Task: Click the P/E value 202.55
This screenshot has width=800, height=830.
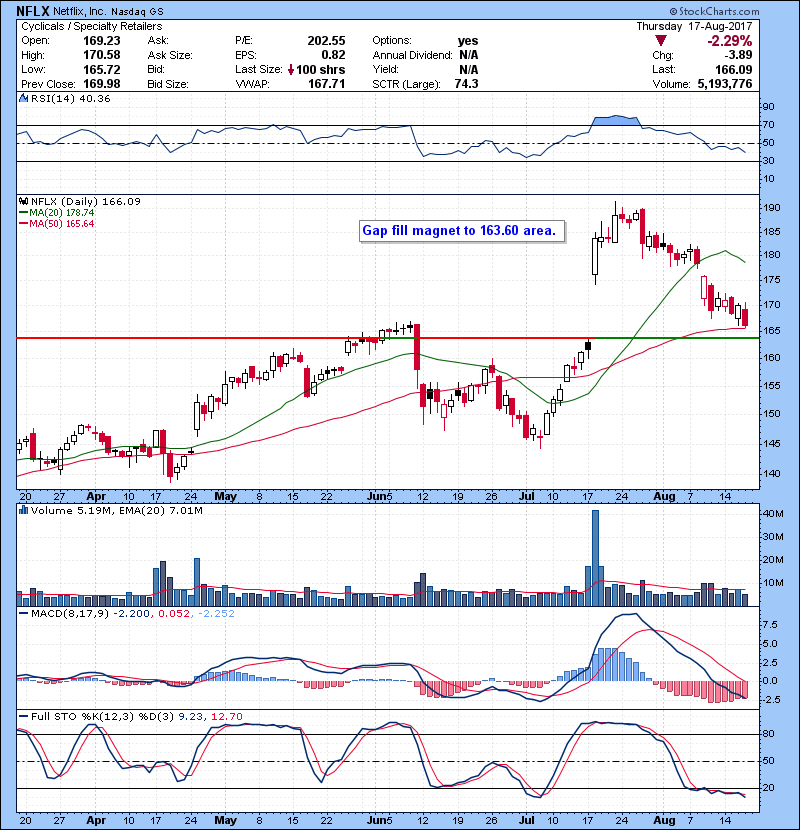Action: click(x=326, y=41)
